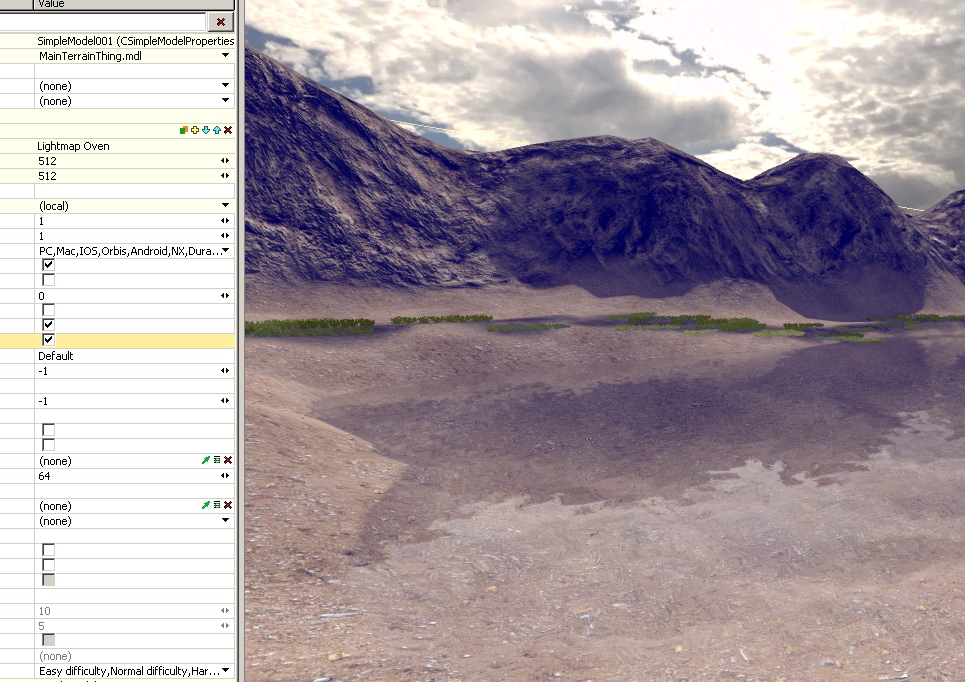Click the red X in the (none) row below 64
The height and width of the screenshot is (682, 965).
[228, 505]
